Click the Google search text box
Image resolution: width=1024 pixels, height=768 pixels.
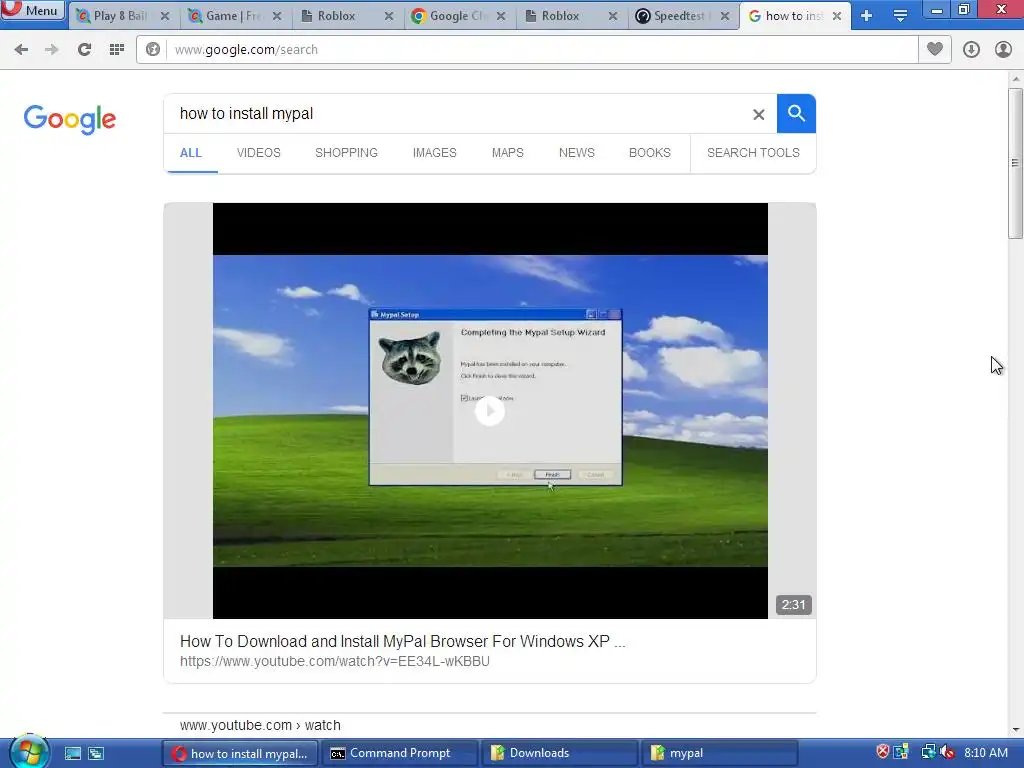pyautogui.click(x=457, y=114)
